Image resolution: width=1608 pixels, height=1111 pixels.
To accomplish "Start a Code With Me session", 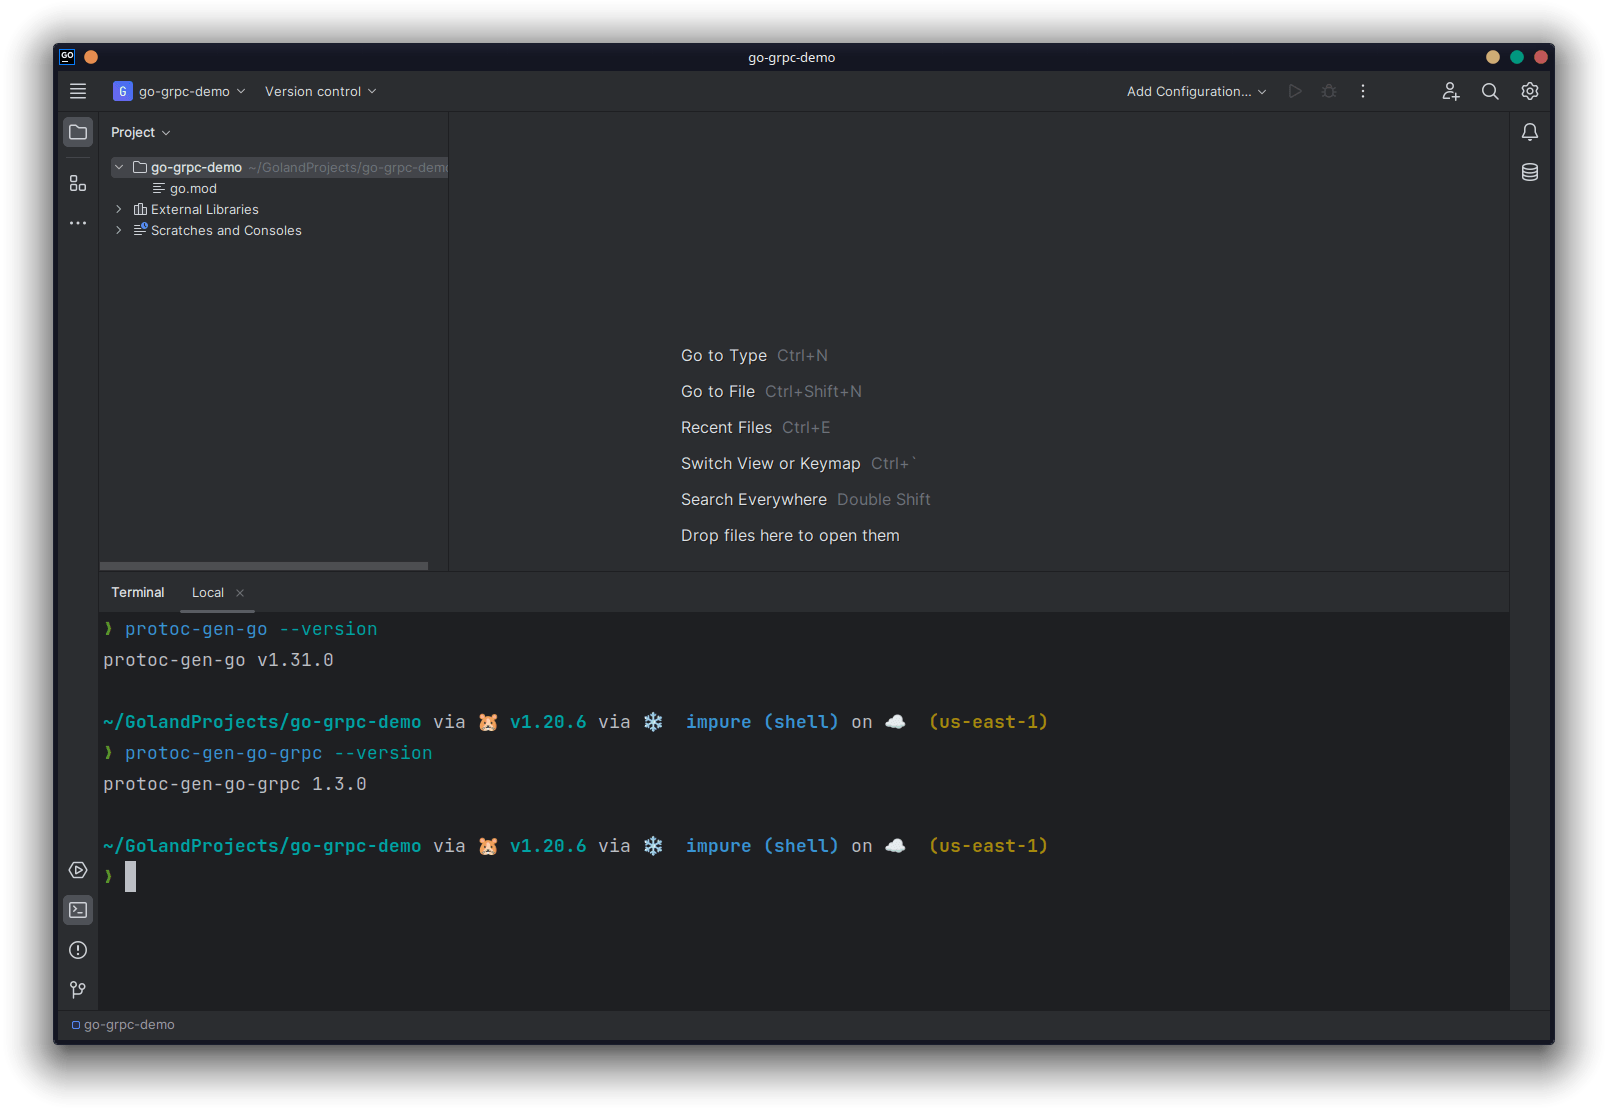I will coord(1450,91).
